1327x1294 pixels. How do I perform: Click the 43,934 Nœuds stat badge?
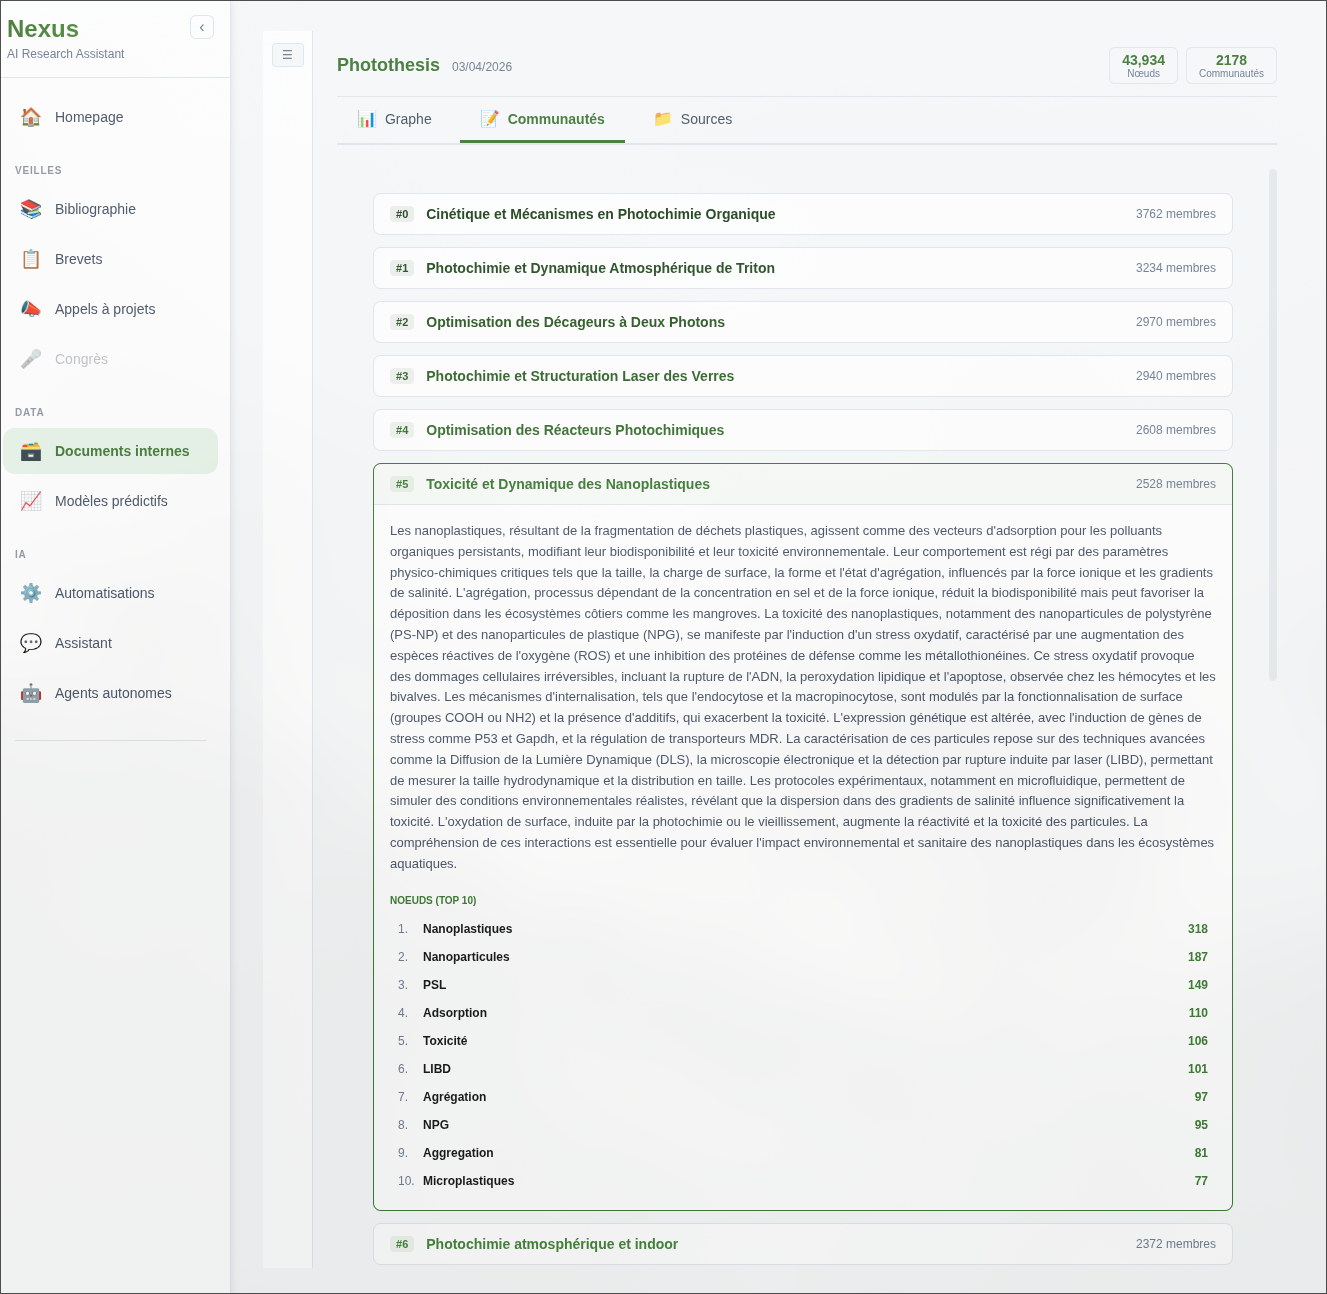coord(1143,65)
